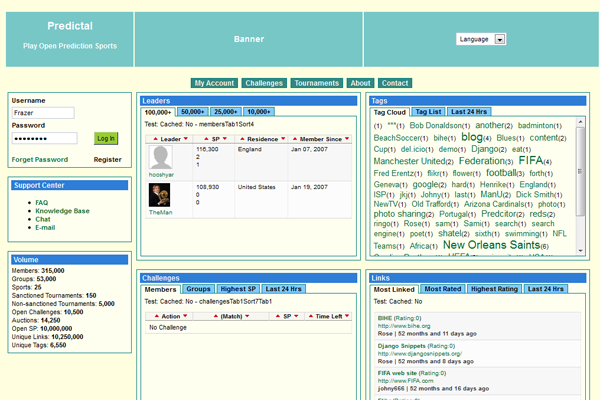
Task: Sort challenges SP column descending arrow
Action: tap(296, 316)
